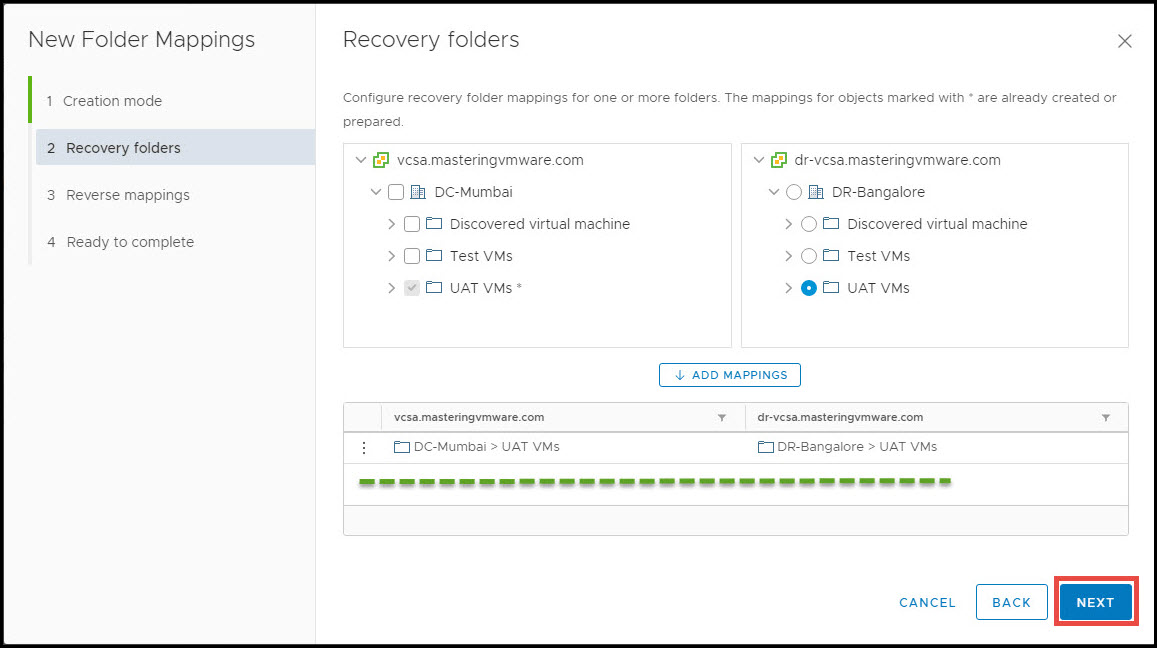Click the recovery 'UAT VMs' label

[878, 288]
